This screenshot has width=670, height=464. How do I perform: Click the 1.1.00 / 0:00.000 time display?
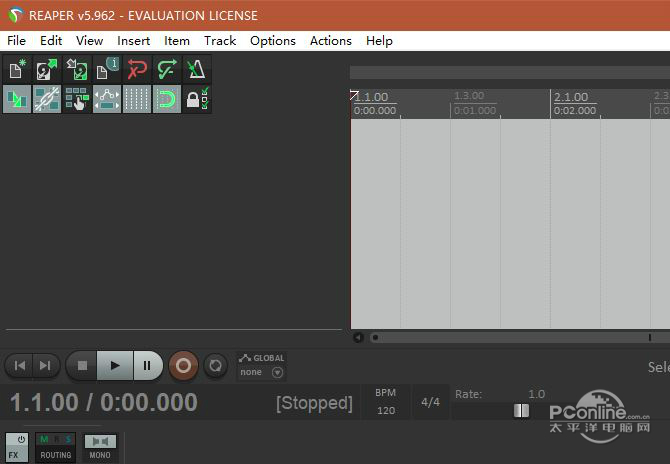click(104, 402)
